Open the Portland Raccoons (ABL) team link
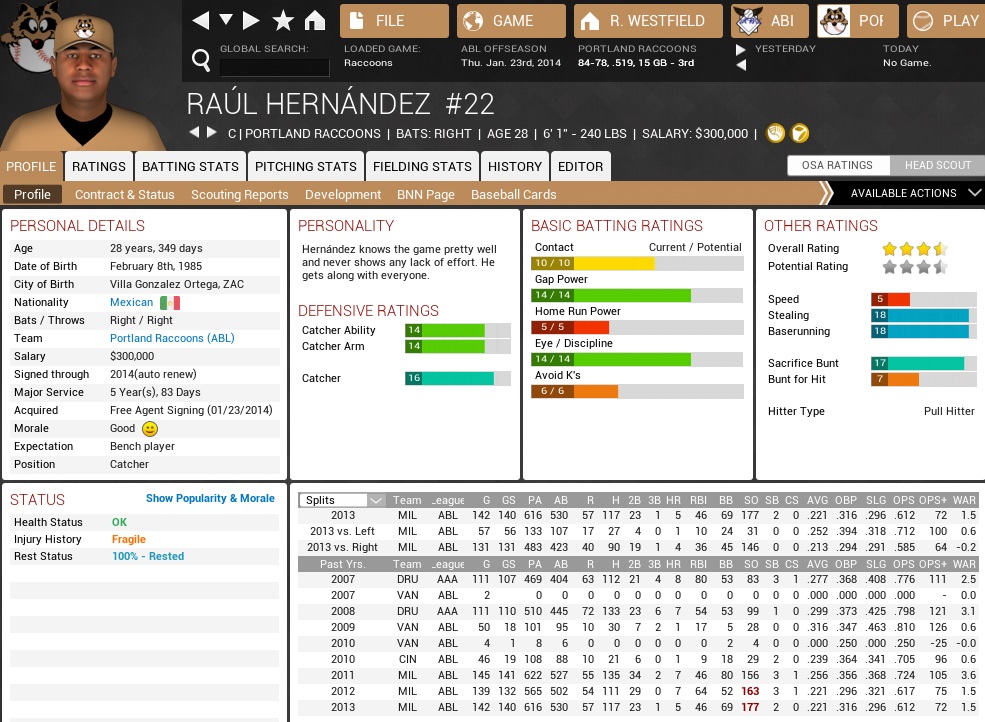This screenshot has height=722, width=985. tap(172, 339)
